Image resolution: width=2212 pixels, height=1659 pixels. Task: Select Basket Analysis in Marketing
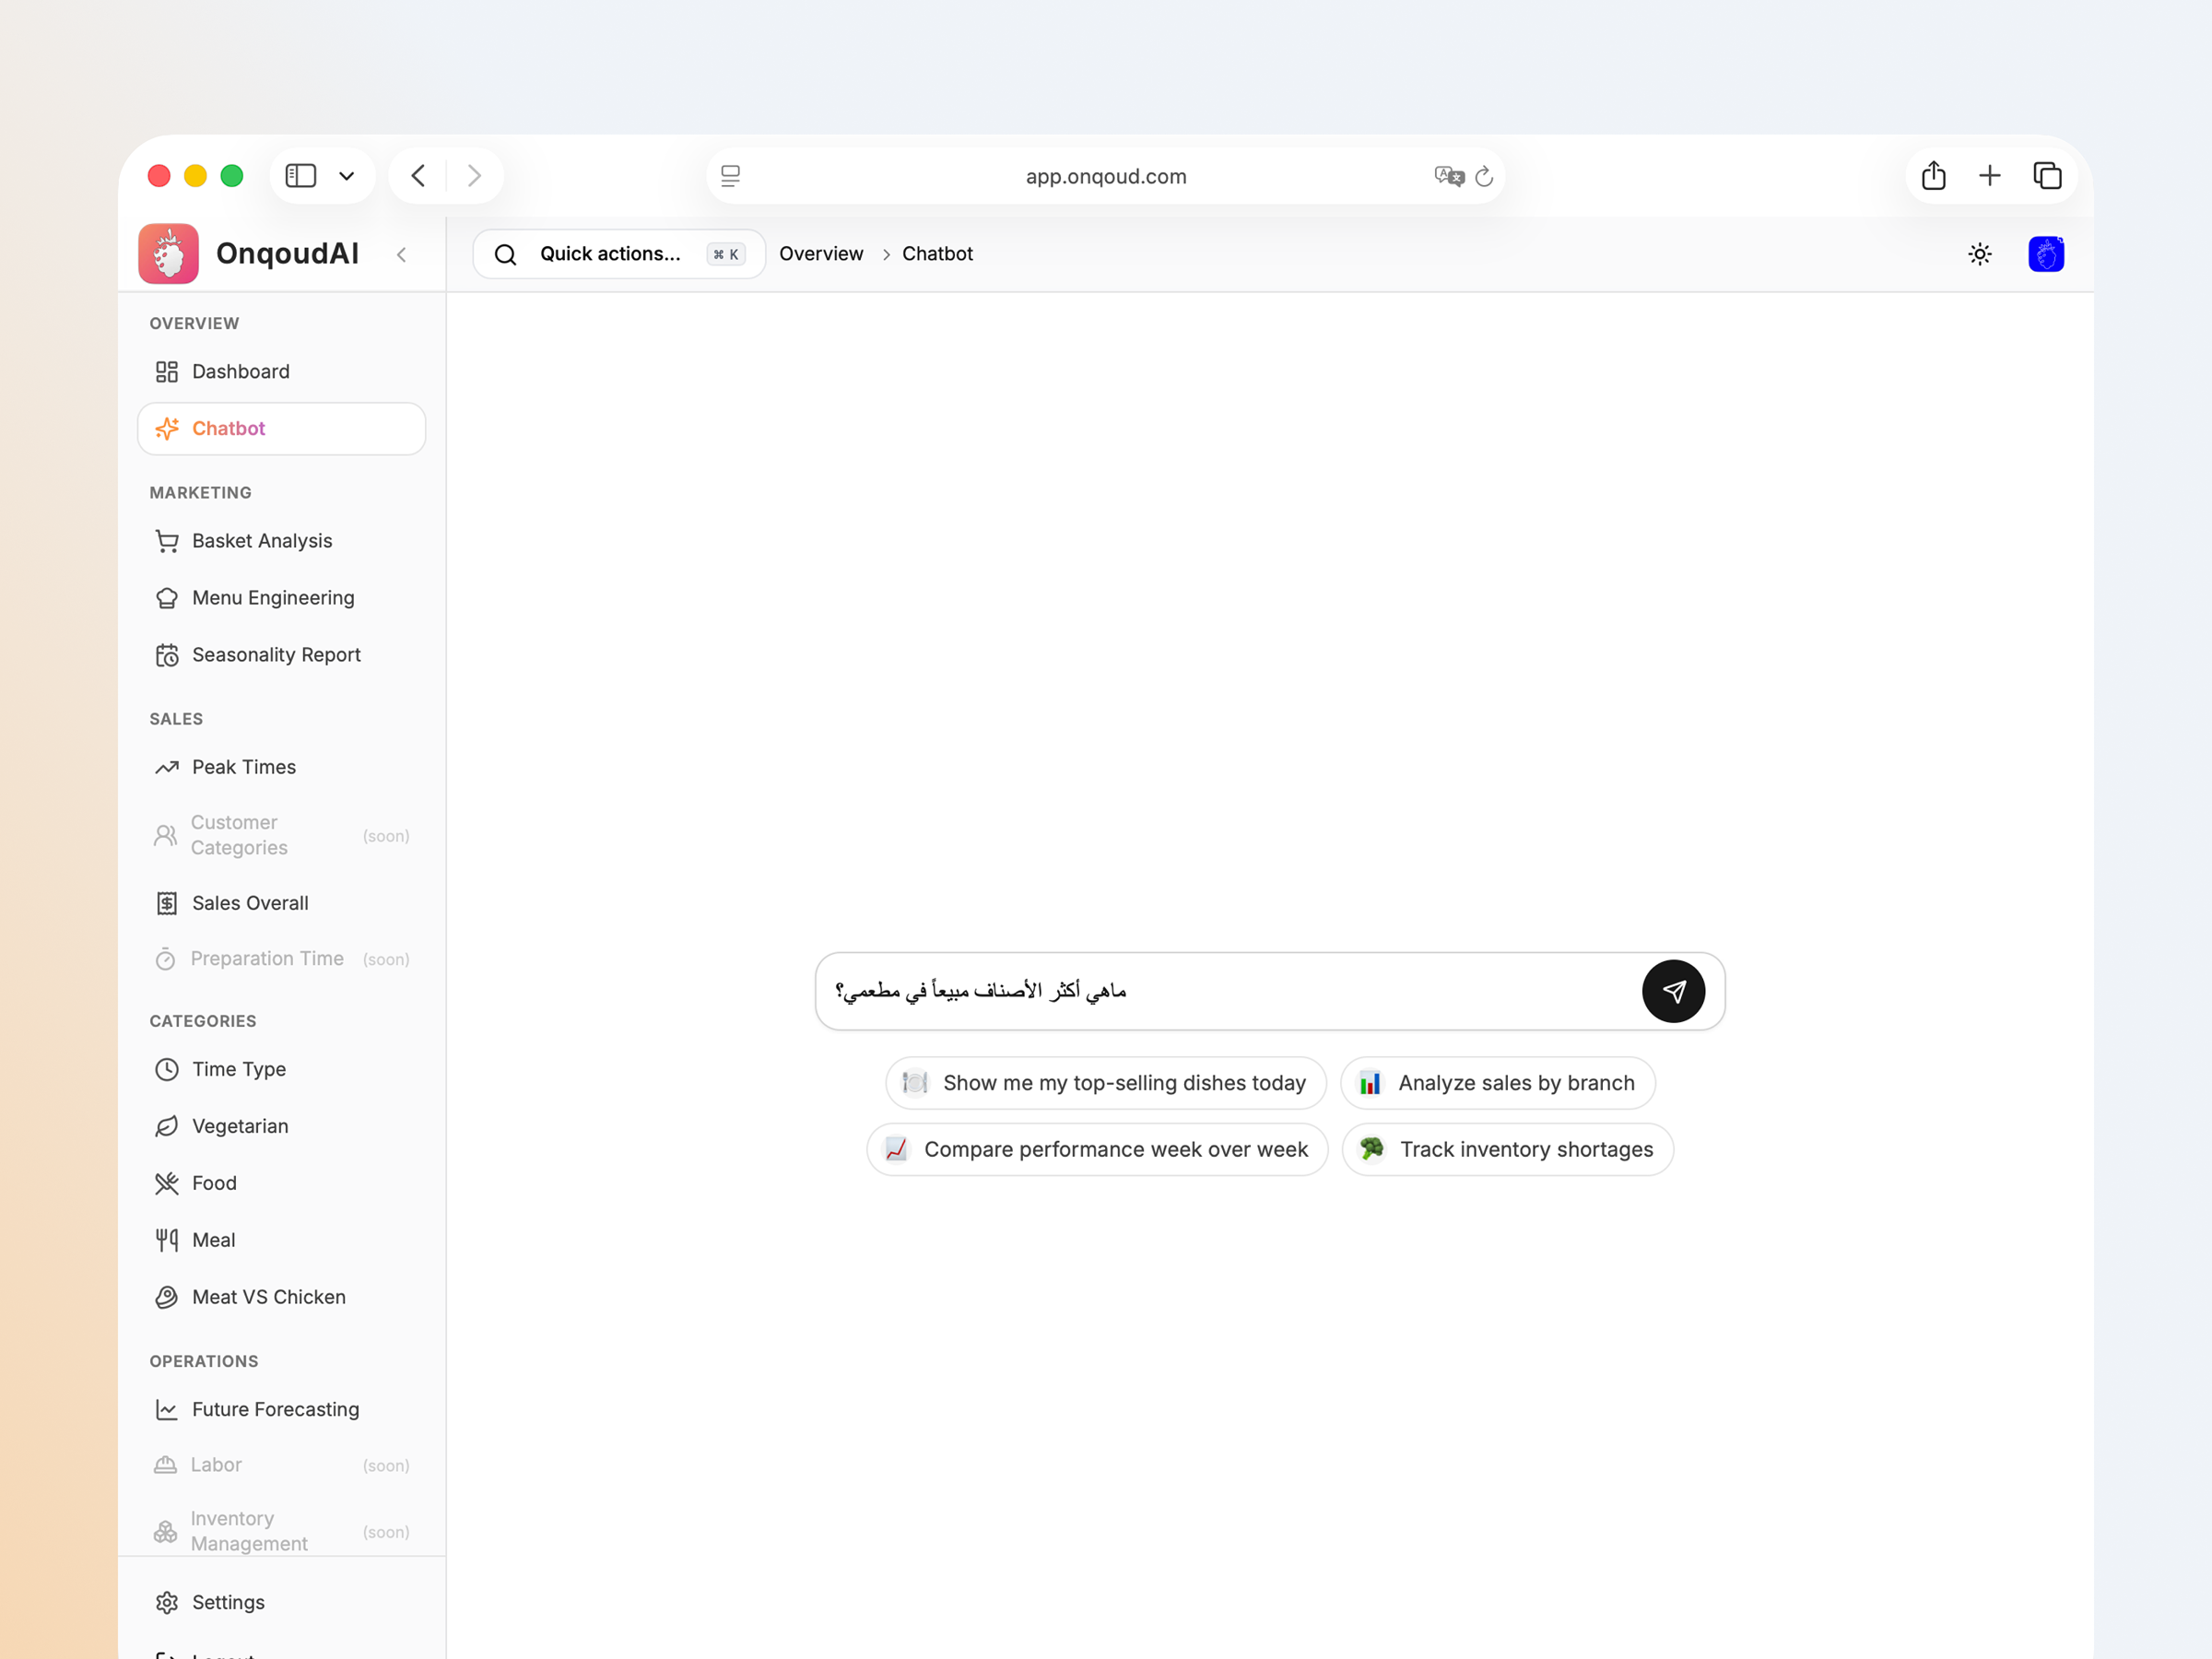click(261, 541)
